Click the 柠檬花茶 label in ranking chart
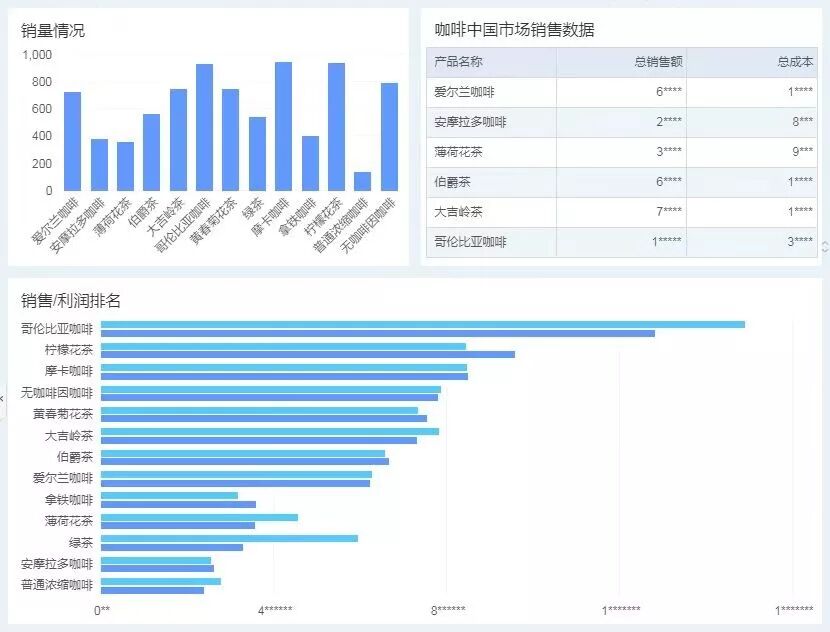 point(69,350)
